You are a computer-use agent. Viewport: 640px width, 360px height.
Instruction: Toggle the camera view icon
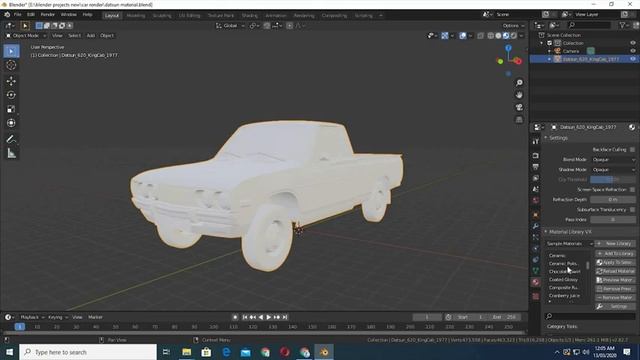coord(519,107)
